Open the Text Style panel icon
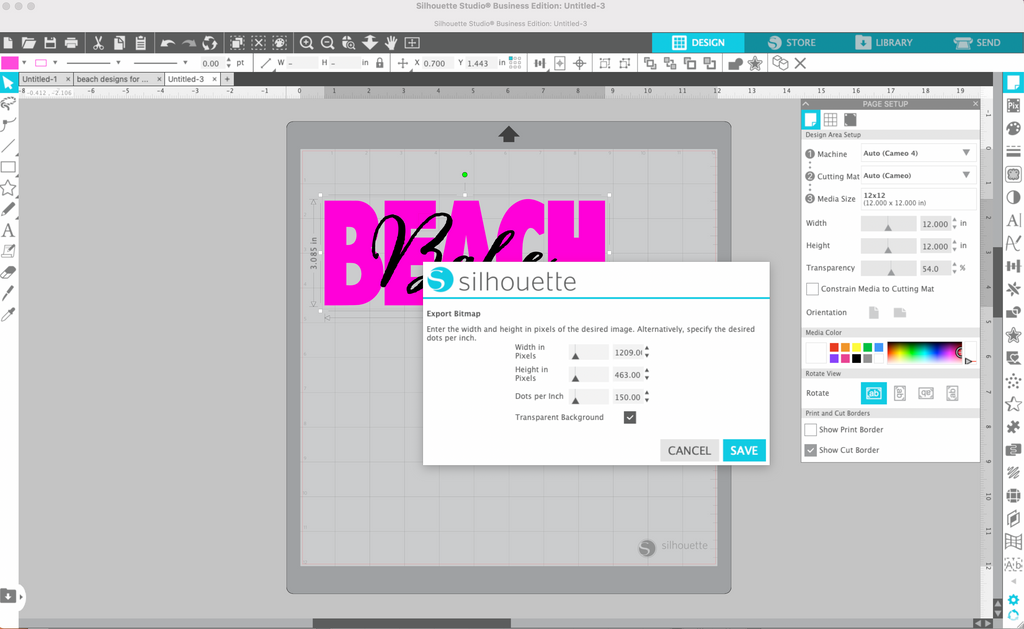This screenshot has width=1024, height=629. (1013, 220)
